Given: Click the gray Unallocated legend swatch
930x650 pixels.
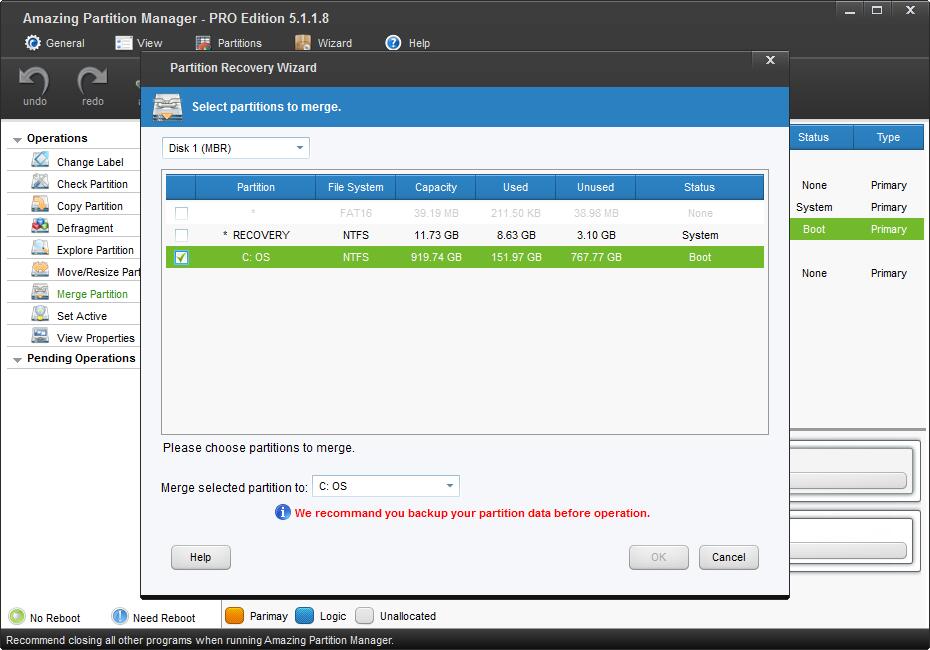Looking at the screenshot, I should click(x=365, y=616).
